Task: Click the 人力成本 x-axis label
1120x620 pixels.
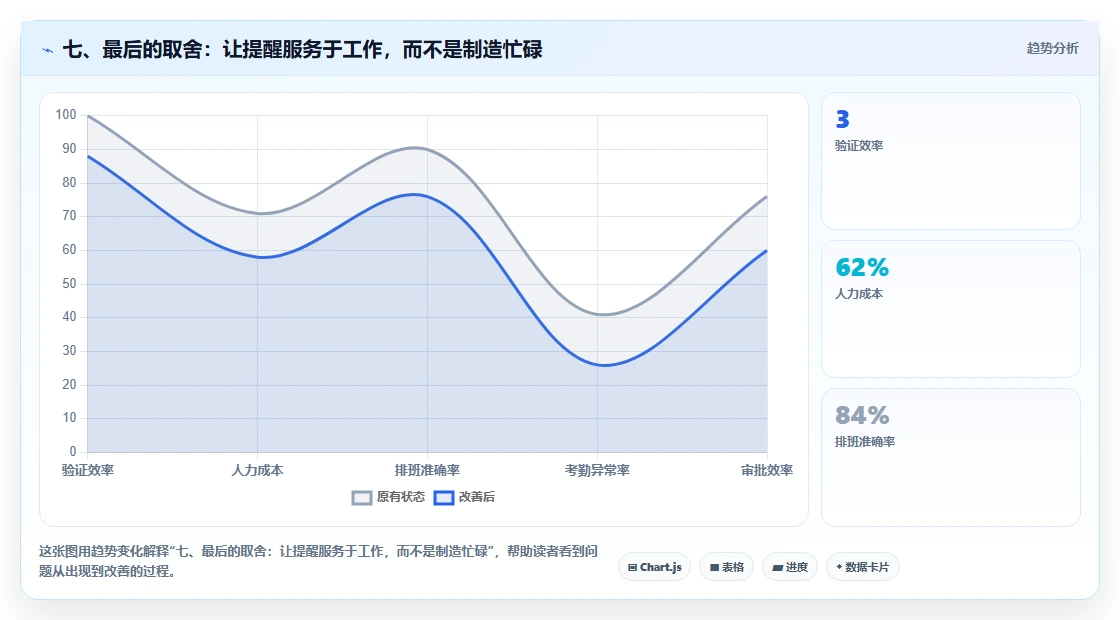Action: click(x=257, y=470)
